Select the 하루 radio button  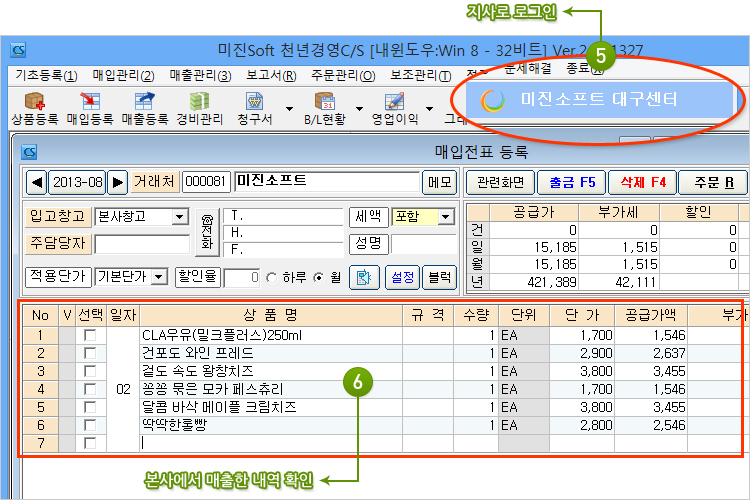point(272,278)
